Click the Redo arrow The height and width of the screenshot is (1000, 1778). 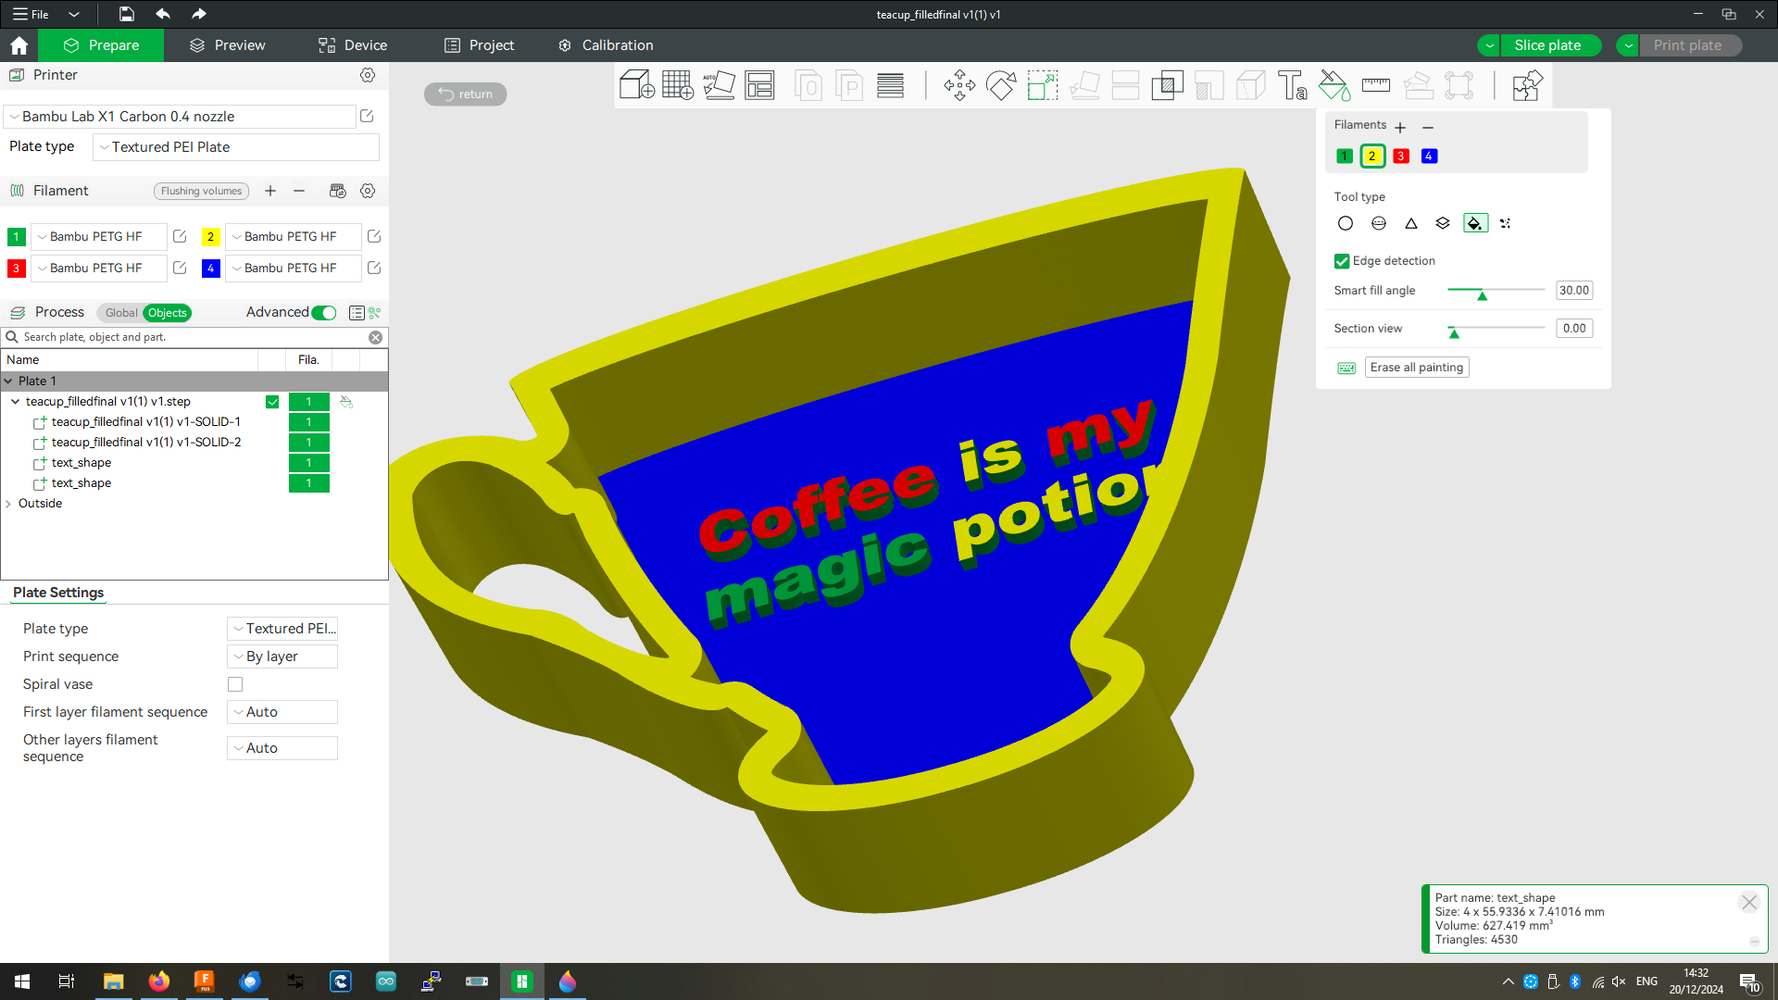[x=199, y=14]
